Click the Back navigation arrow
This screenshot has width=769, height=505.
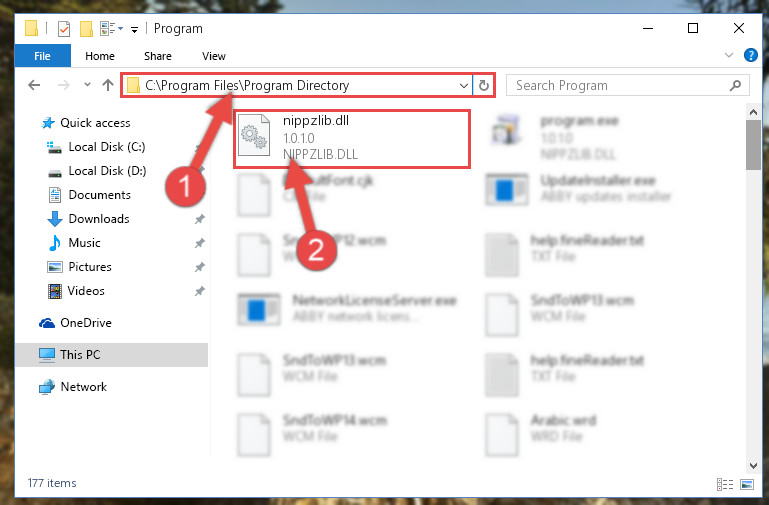click(x=34, y=85)
